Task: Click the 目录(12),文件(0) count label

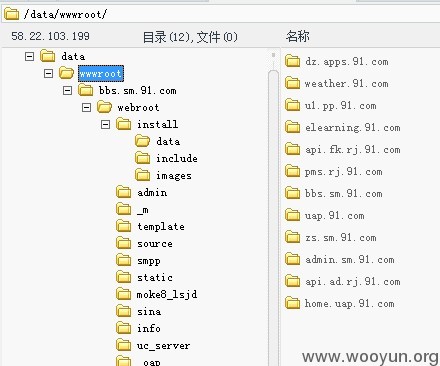Action: [190, 37]
